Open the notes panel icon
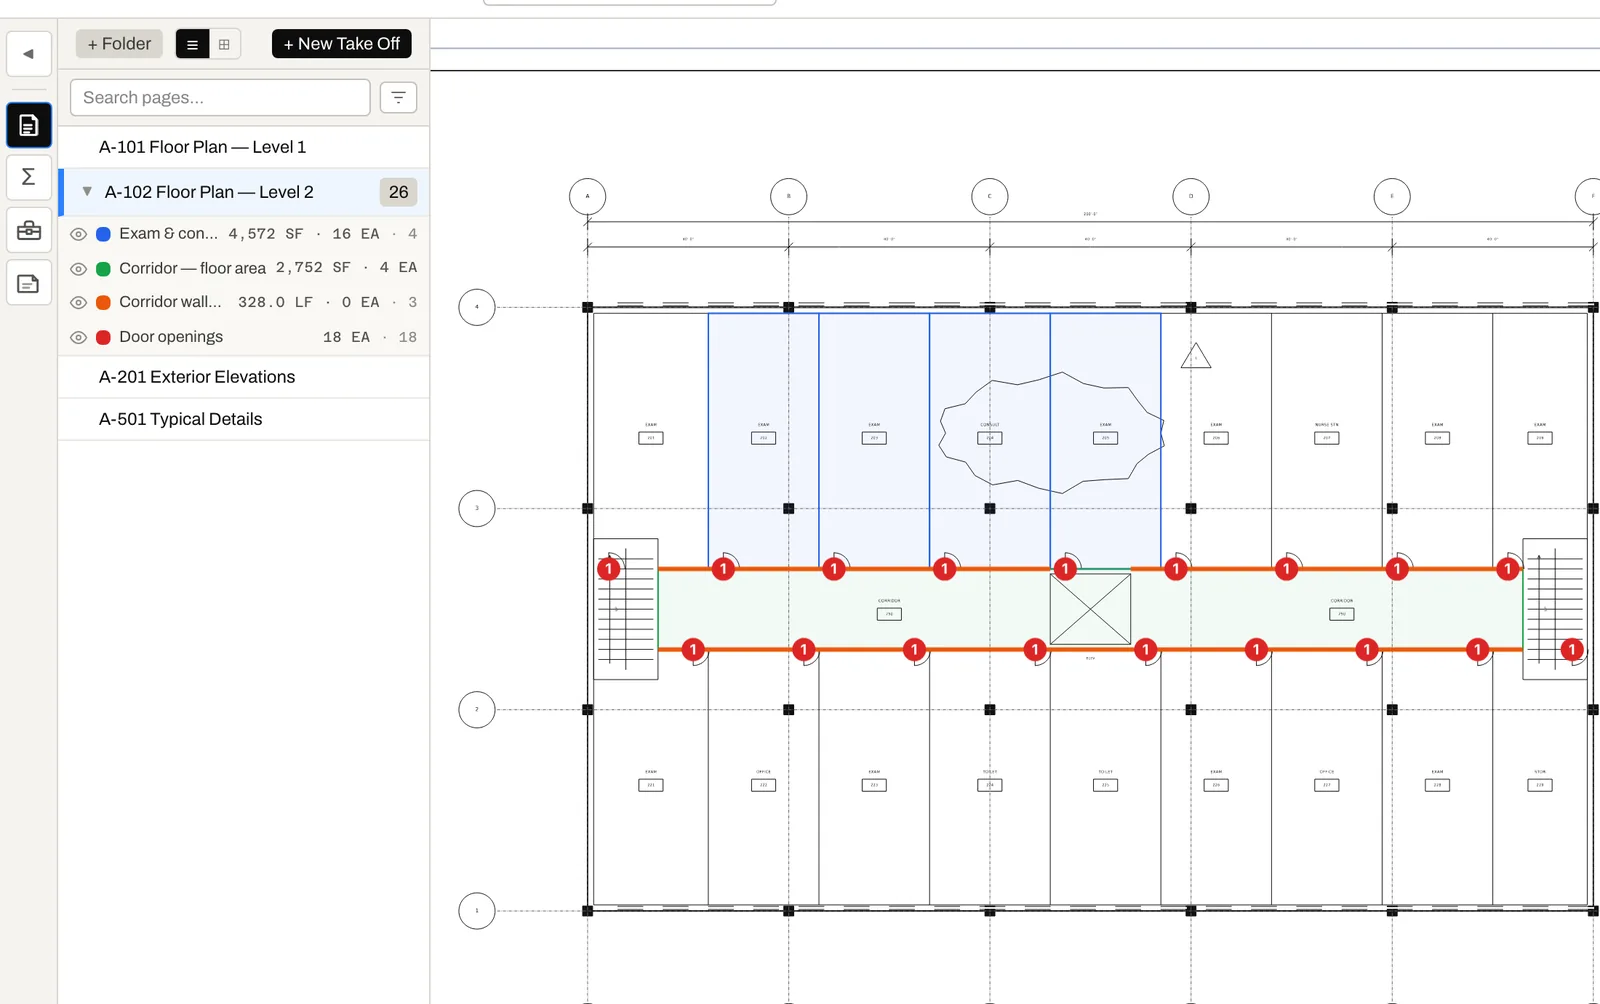 tap(29, 283)
